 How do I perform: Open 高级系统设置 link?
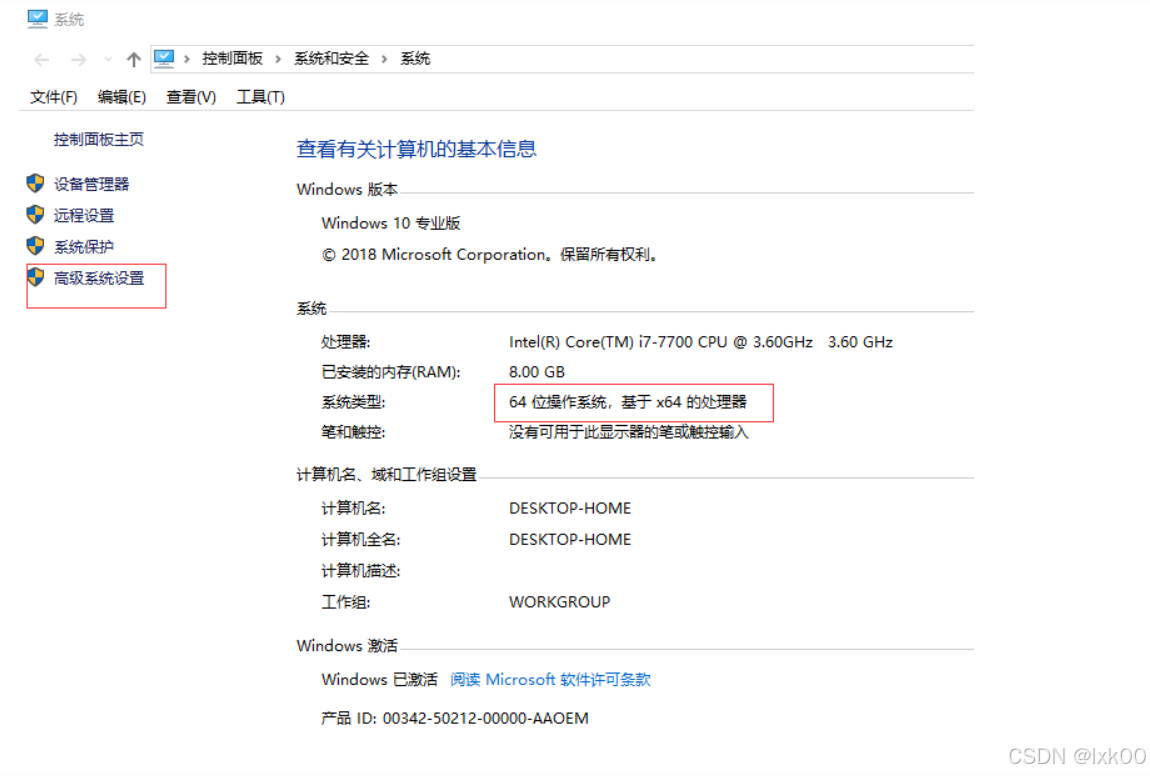pos(99,279)
